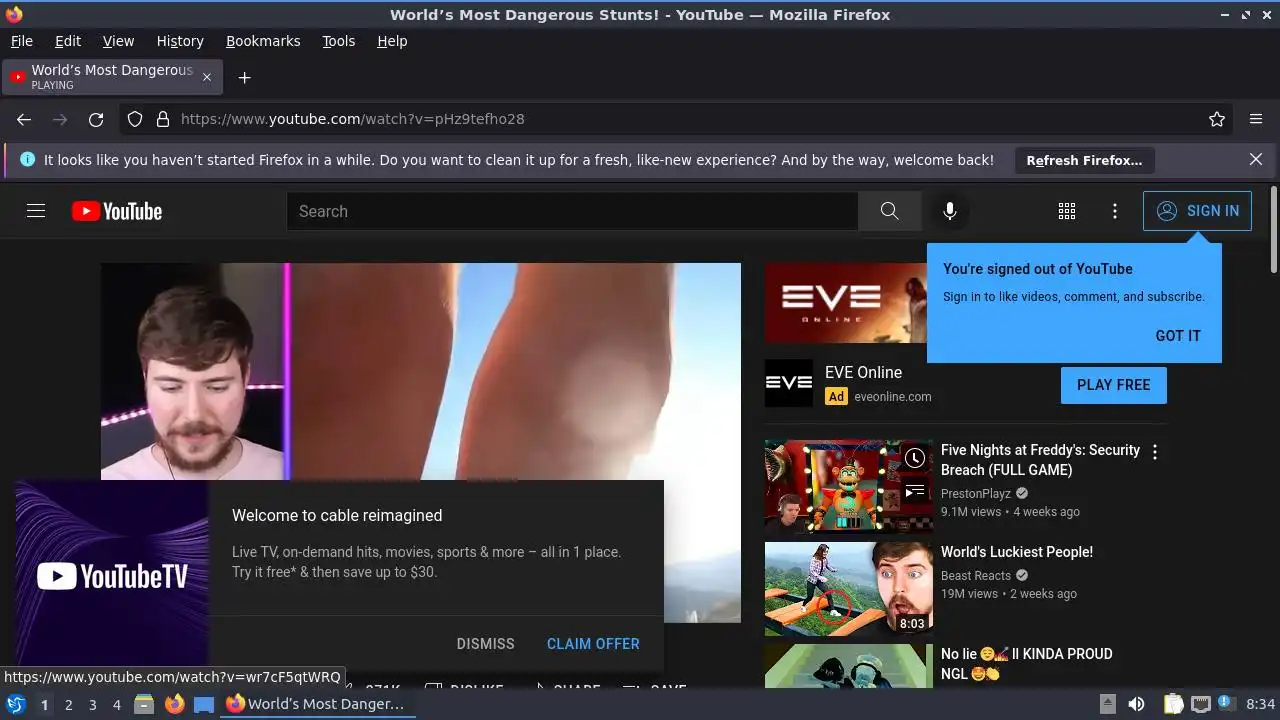Click the show desktop taskbar icon
This screenshot has height=720, width=1280.
[x=204, y=704]
